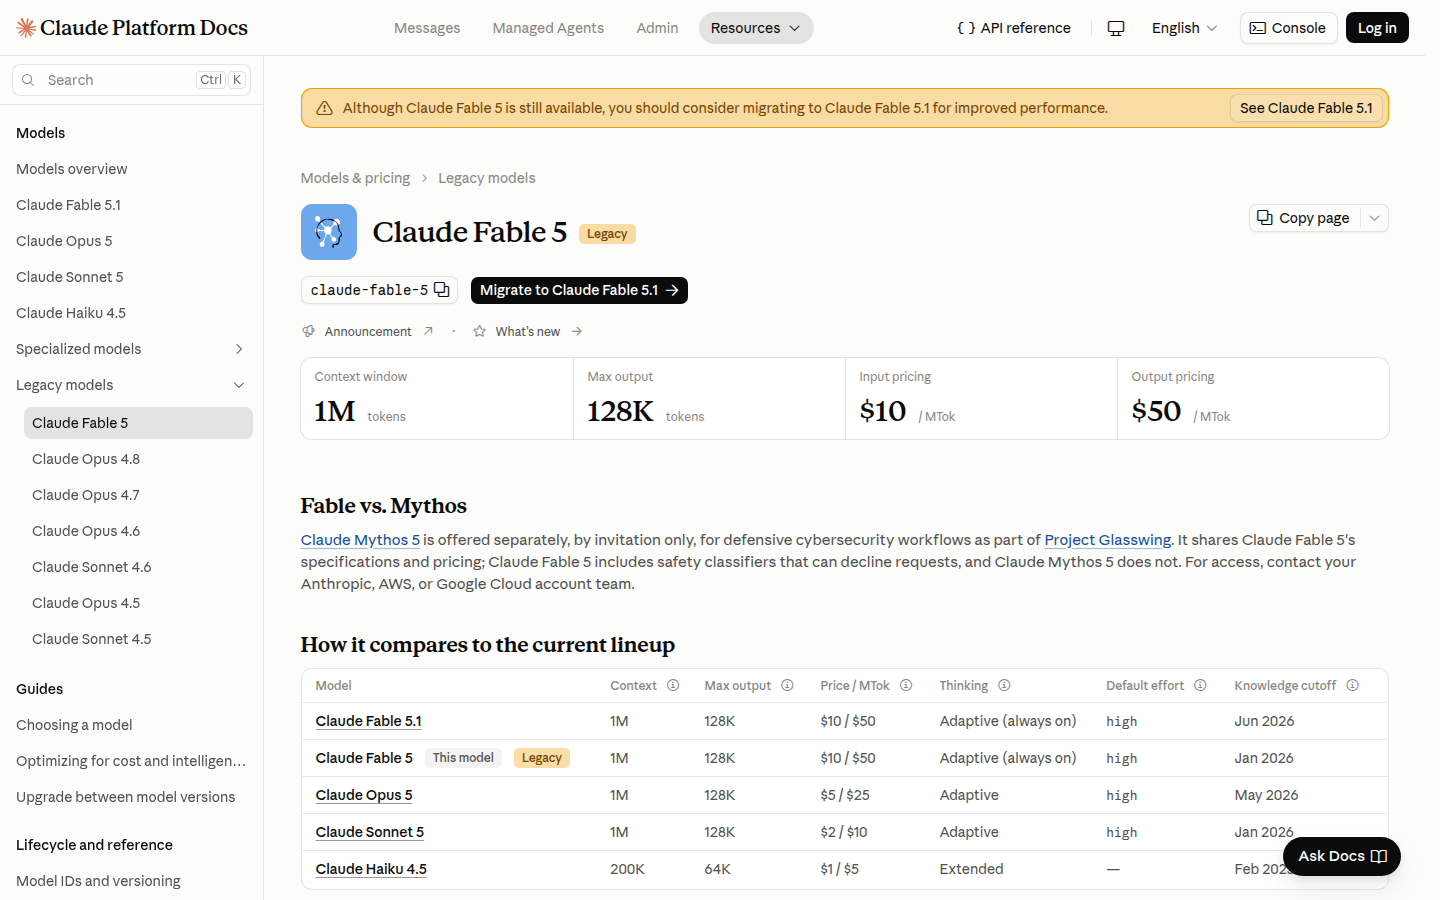Open Claude Fable 5.1 in comparison table

tap(369, 721)
